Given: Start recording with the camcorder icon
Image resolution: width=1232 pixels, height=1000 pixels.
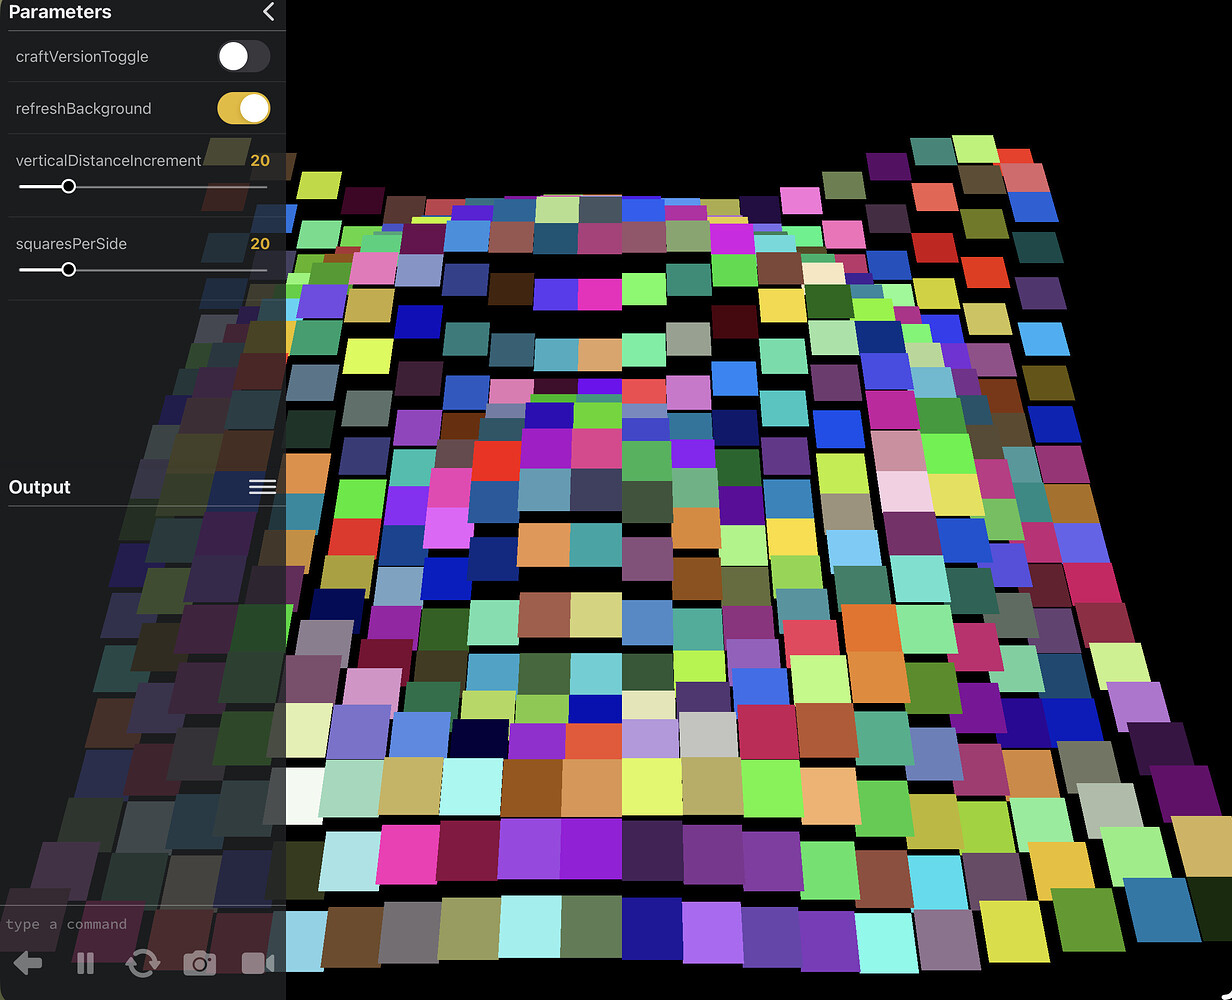Looking at the screenshot, I should point(257,963).
